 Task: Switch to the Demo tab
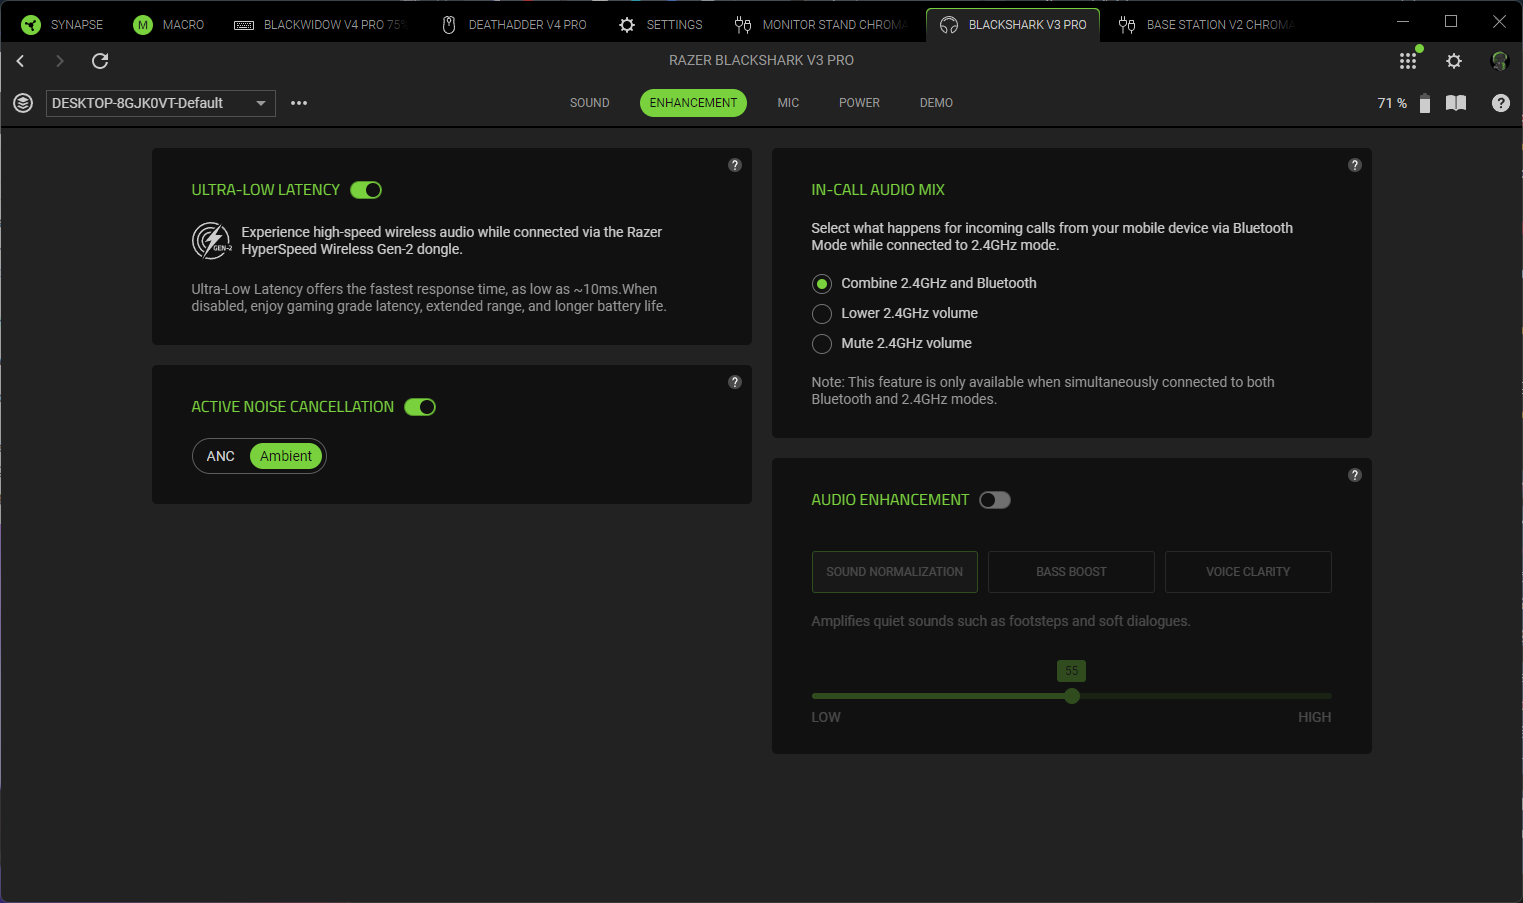coord(936,103)
